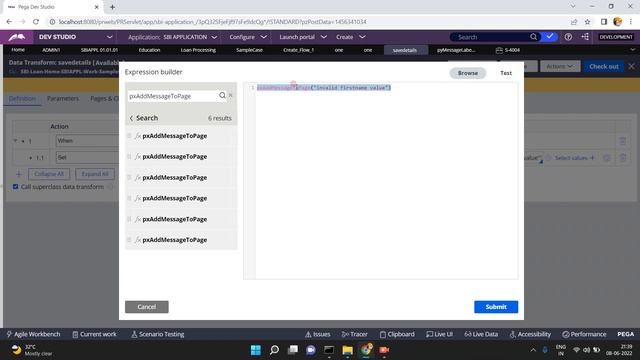Viewport: 640px width, 360px height.
Task: Open the Application SBI APPLICATION menu
Action: pyautogui.click(x=172, y=37)
